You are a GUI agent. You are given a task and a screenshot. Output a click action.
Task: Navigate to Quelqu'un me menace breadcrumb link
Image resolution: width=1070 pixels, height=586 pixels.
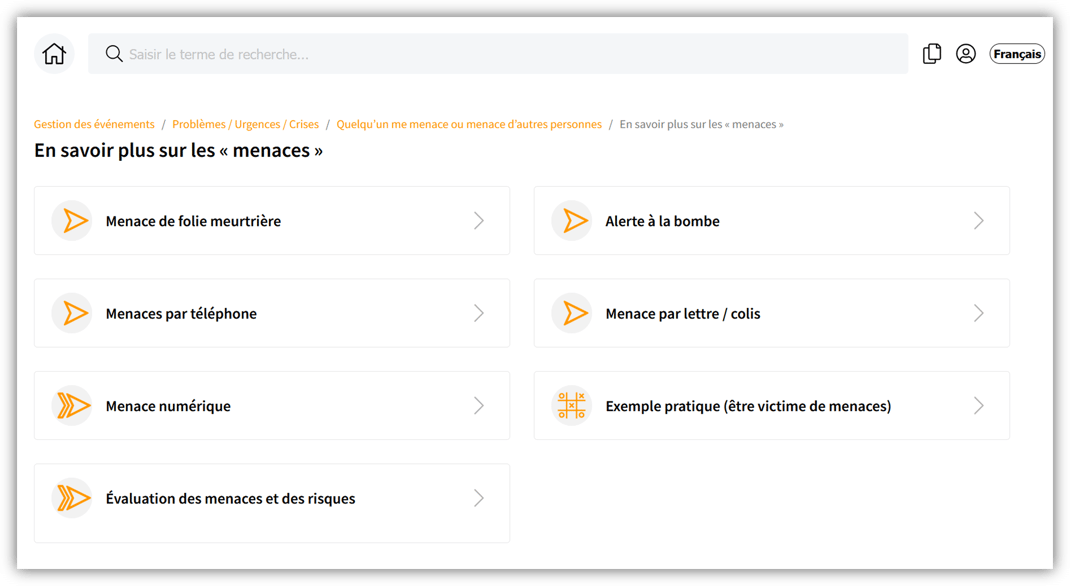(x=469, y=125)
